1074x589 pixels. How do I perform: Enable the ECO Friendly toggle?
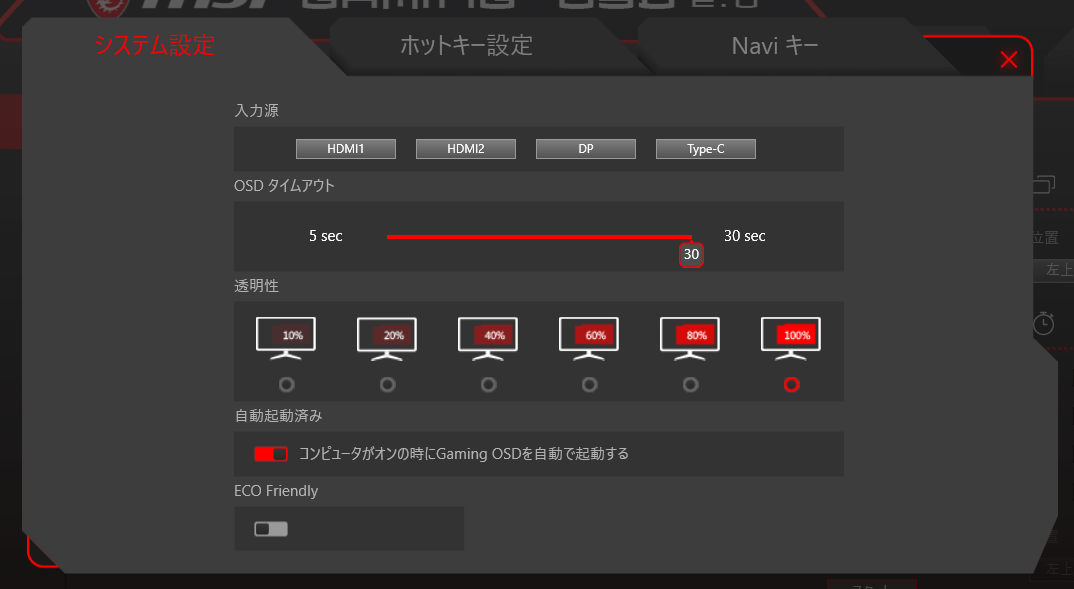click(x=271, y=529)
